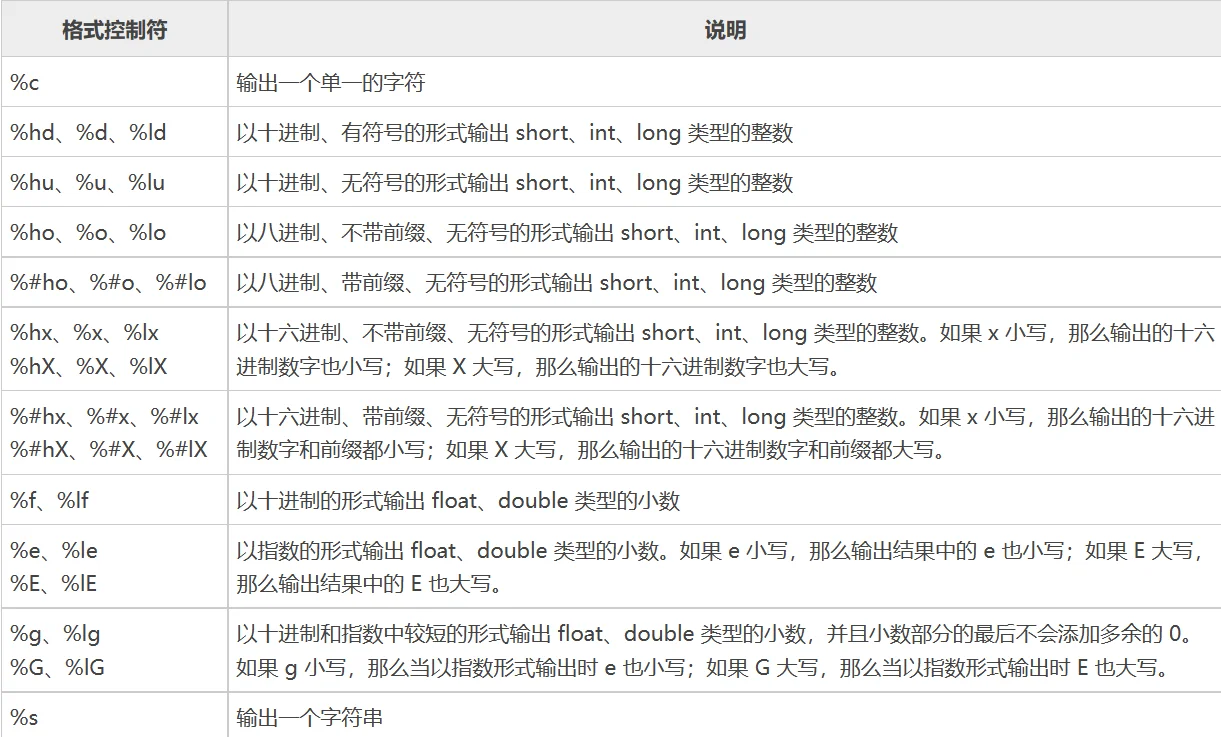The image size is (1221, 737).
Task: Click the signed decimal 有符号 description text
Action: (515, 132)
